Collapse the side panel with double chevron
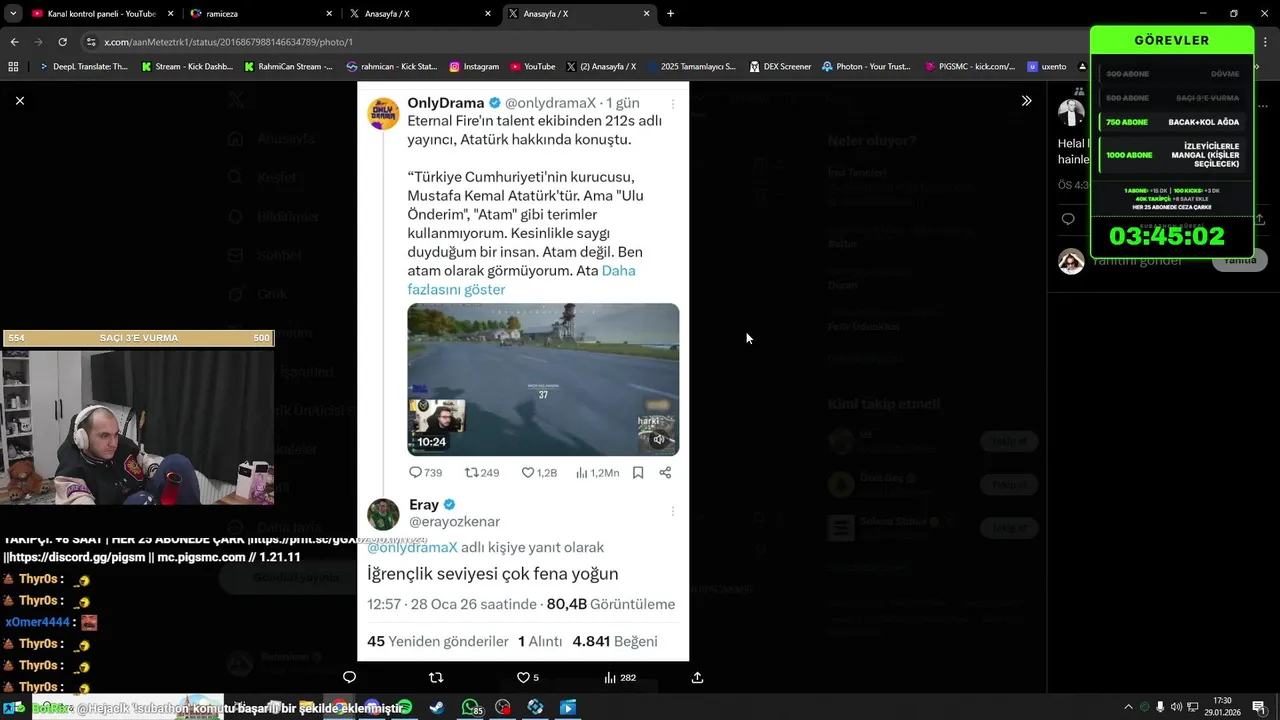This screenshot has width=1280, height=720. [1026, 101]
